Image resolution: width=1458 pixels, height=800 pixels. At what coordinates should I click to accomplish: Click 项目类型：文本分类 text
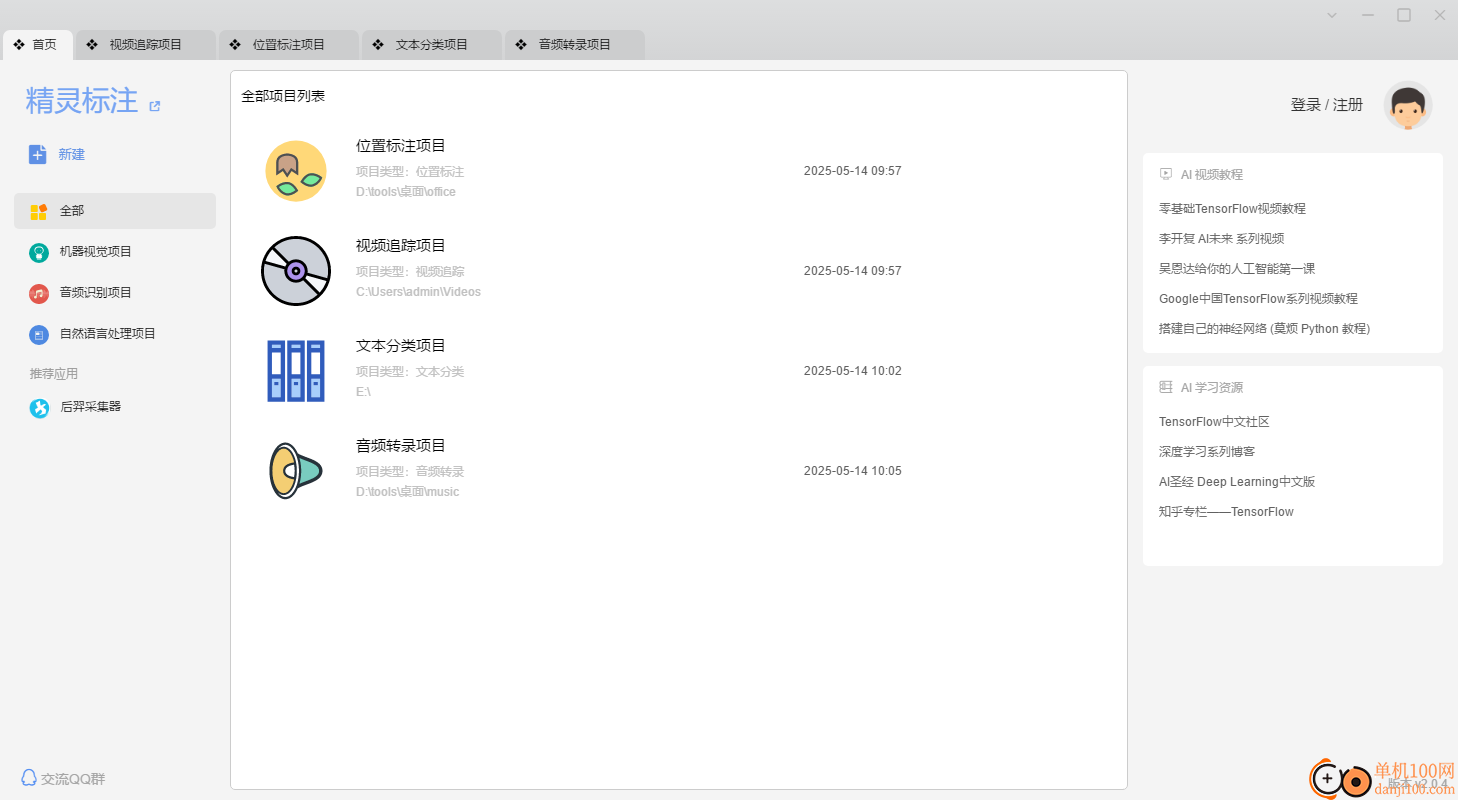[x=410, y=372]
